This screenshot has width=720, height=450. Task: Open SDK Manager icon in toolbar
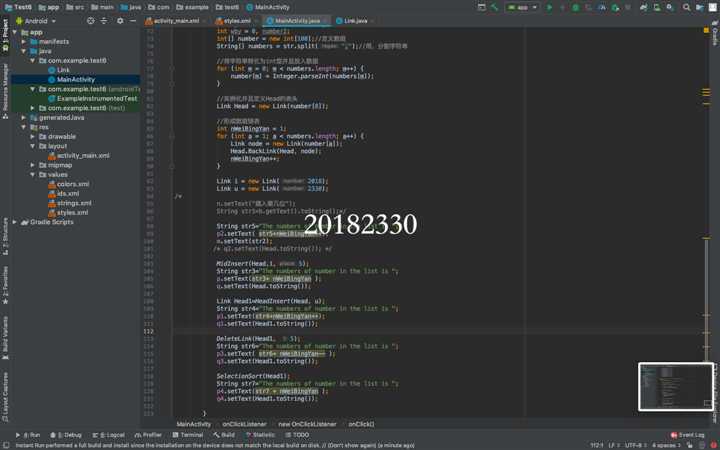[670, 7]
